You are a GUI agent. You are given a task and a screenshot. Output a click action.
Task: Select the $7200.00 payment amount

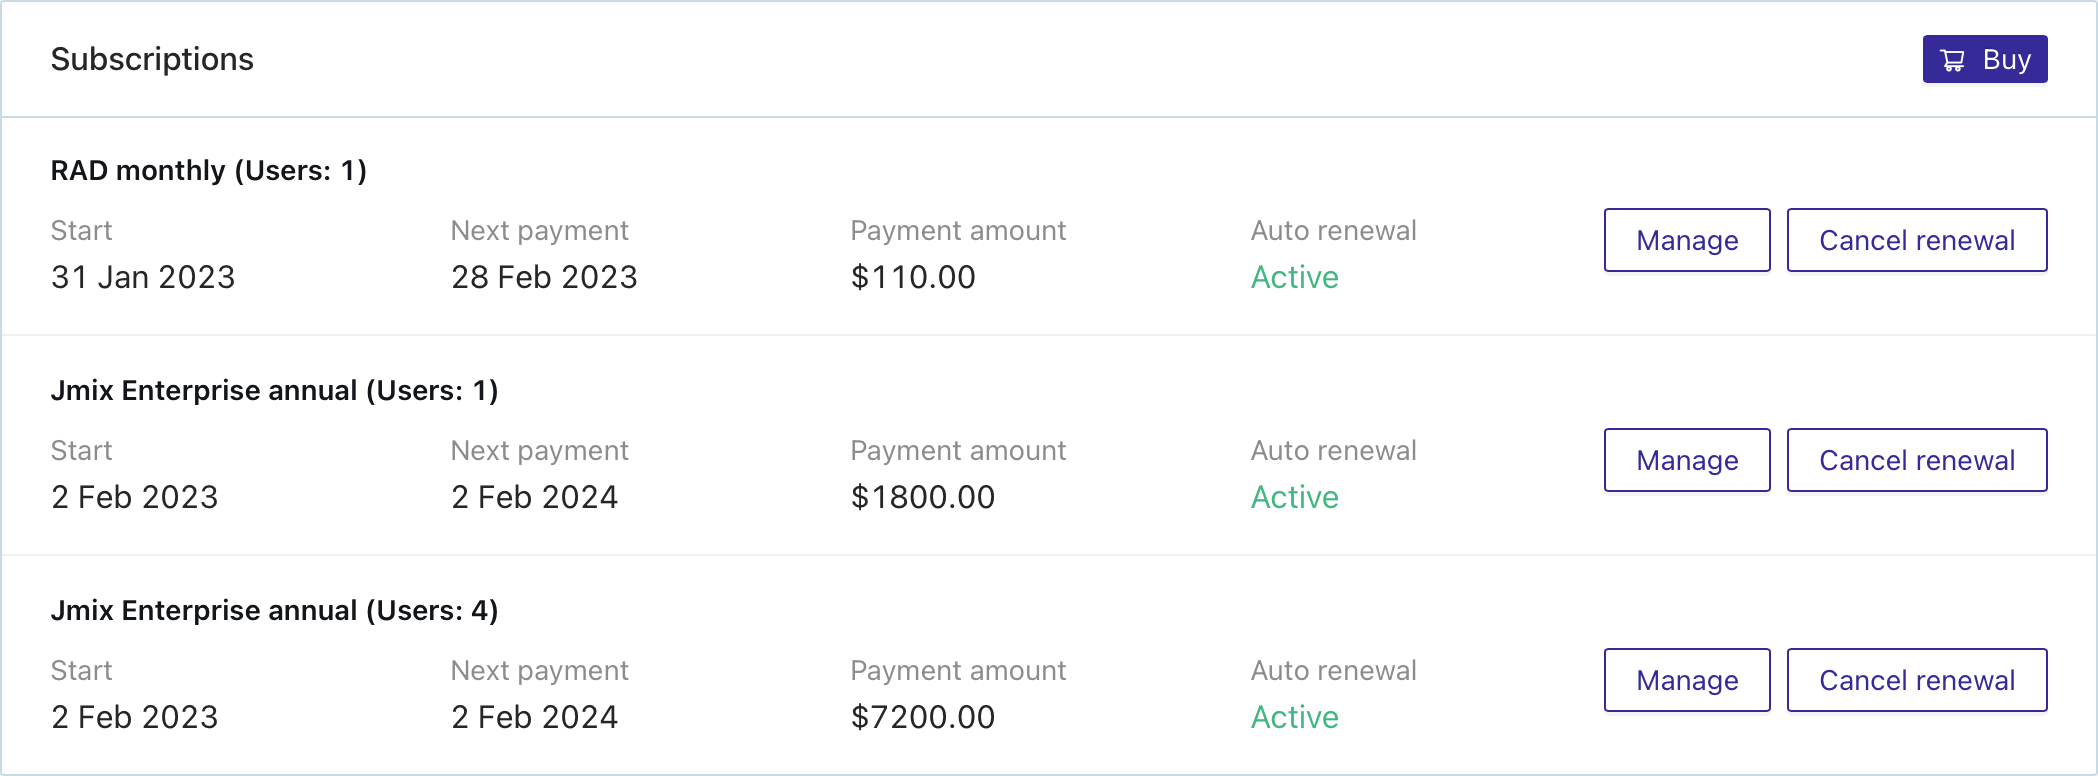922,717
